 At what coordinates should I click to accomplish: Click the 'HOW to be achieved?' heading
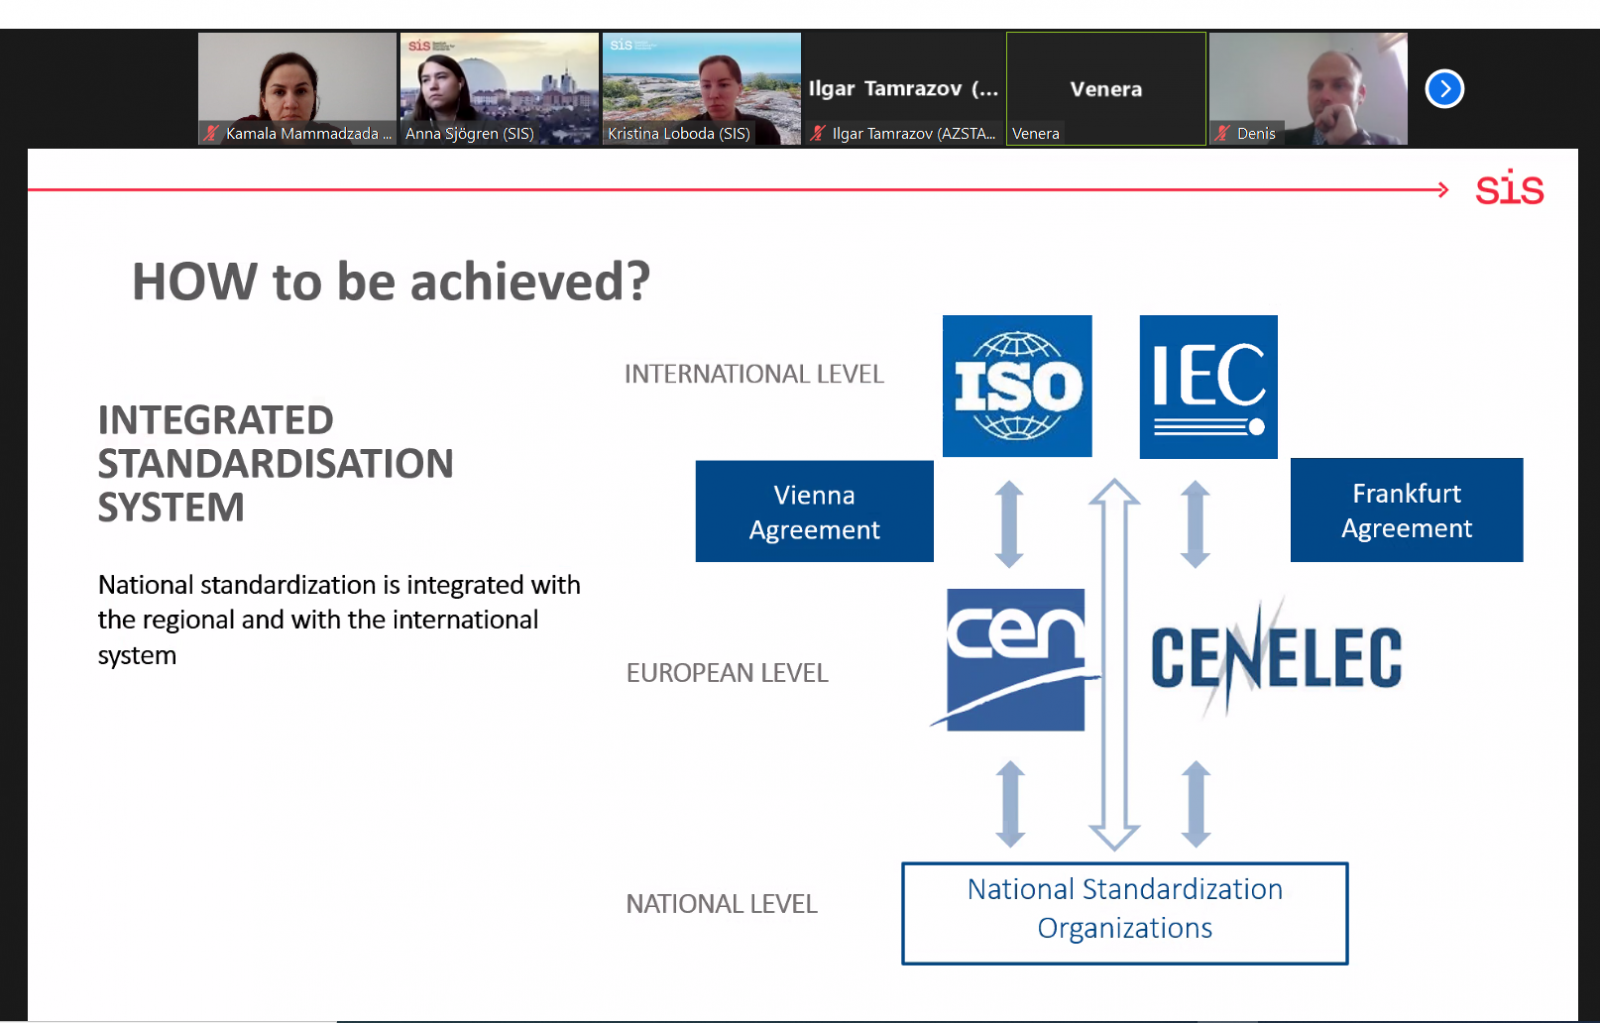(391, 281)
